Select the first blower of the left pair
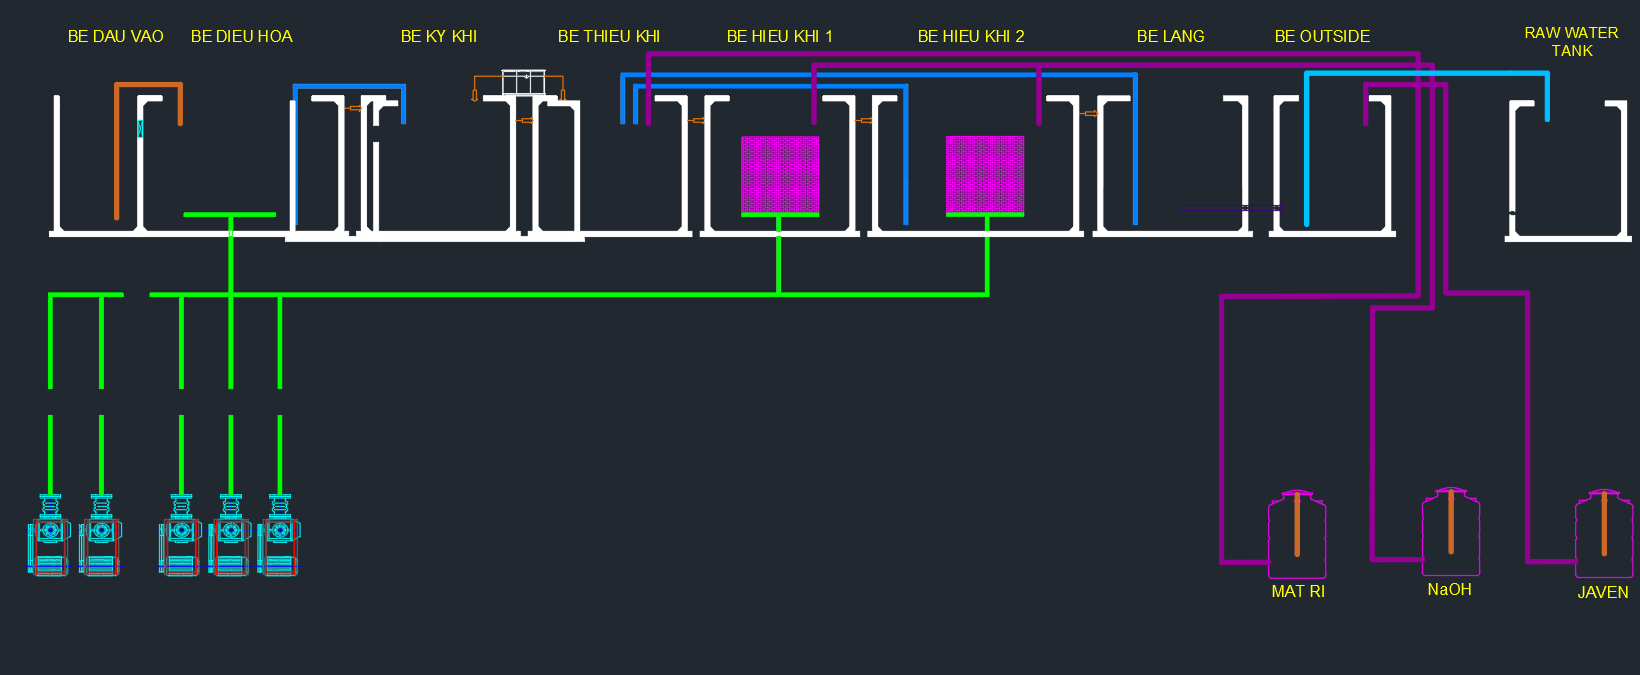The height and width of the screenshot is (675, 1640). [x=50, y=535]
